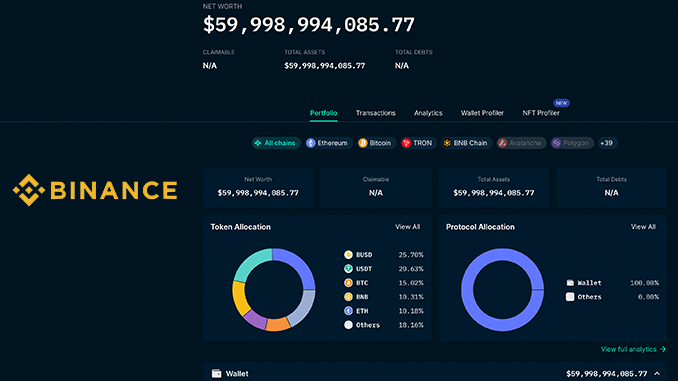Screen dimensions: 678x381
Task: Click the Protocol Allocation heading
Action: [x=480, y=227]
